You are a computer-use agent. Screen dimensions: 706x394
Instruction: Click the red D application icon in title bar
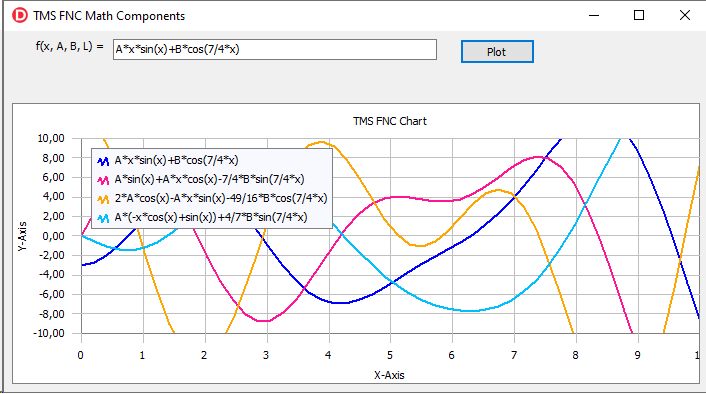point(20,15)
